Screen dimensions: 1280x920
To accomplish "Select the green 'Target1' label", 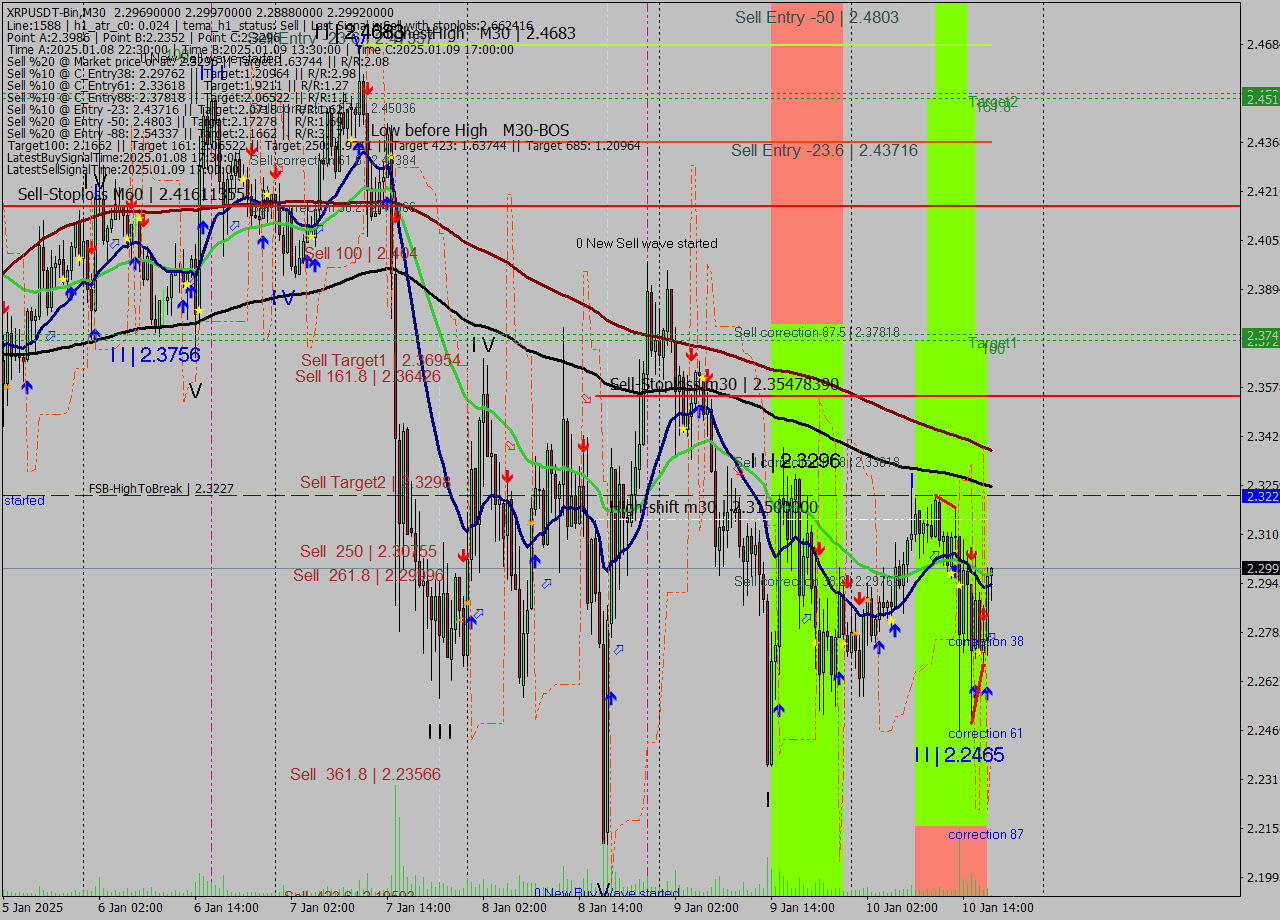I will 993,343.
